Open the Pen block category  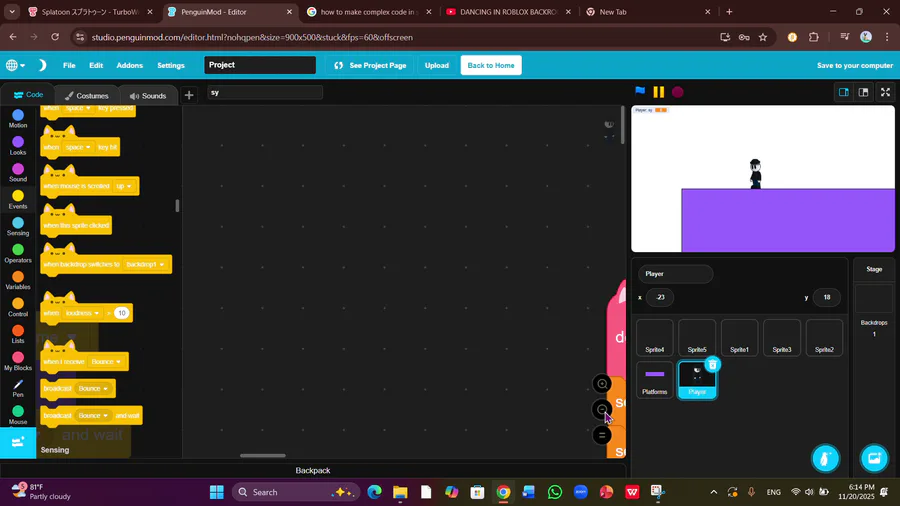[x=18, y=388]
